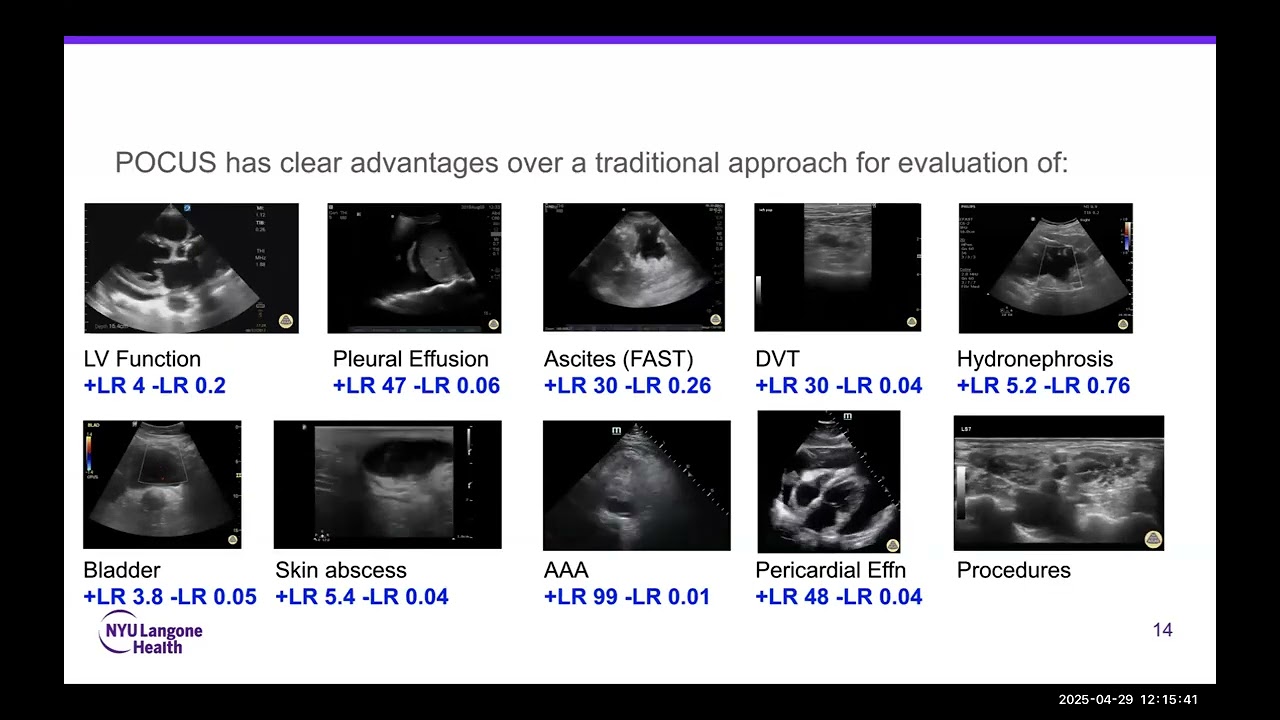Click the slide title starting 'POCUS has clear advantages'

click(x=592, y=163)
